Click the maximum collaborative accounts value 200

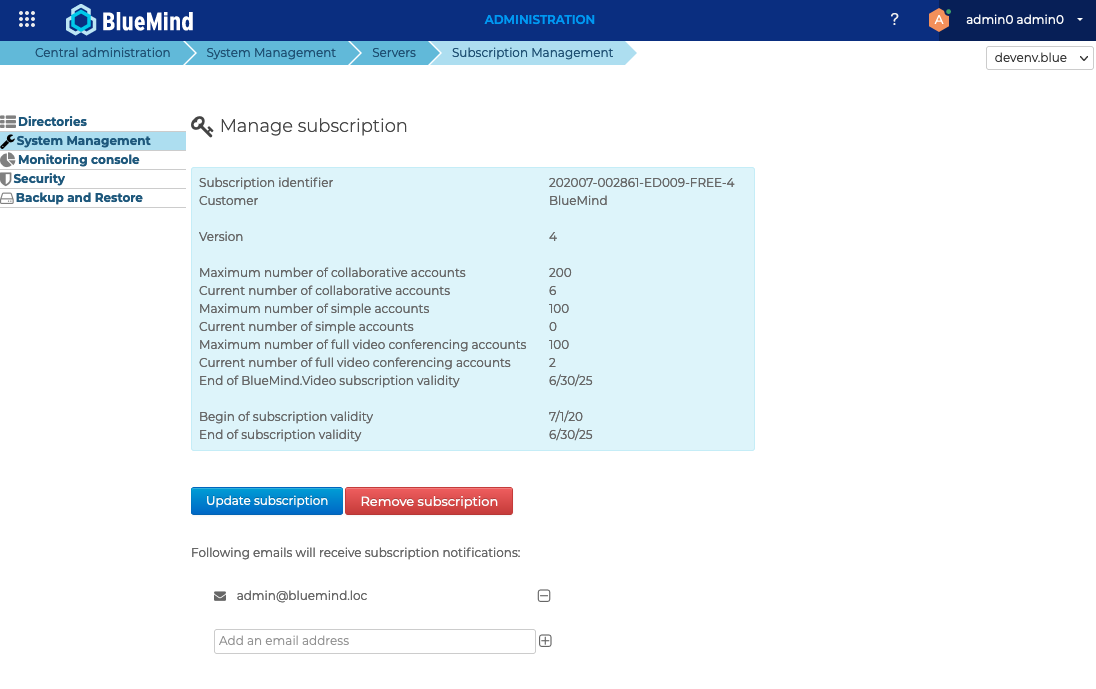pos(560,273)
